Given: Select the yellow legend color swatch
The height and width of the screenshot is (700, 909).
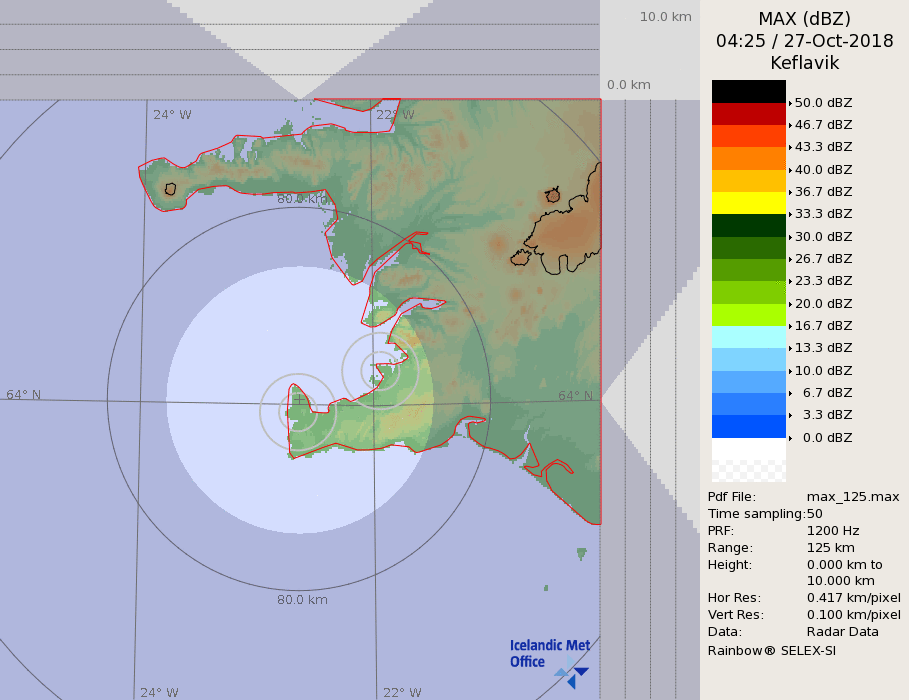Looking at the screenshot, I should pyautogui.click(x=748, y=203).
